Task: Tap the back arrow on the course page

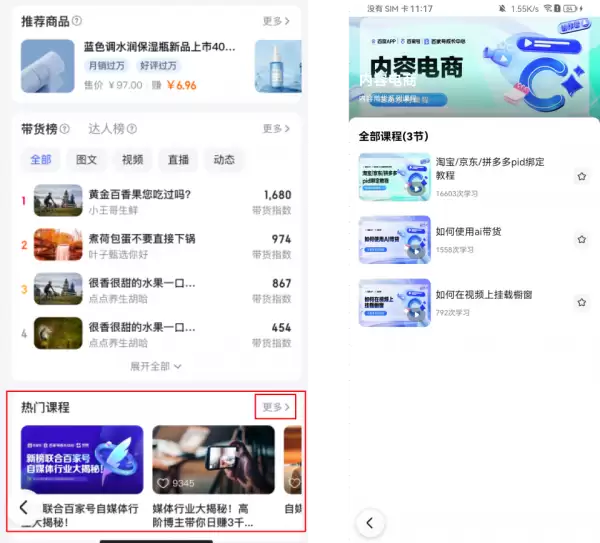Action: point(370,523)
